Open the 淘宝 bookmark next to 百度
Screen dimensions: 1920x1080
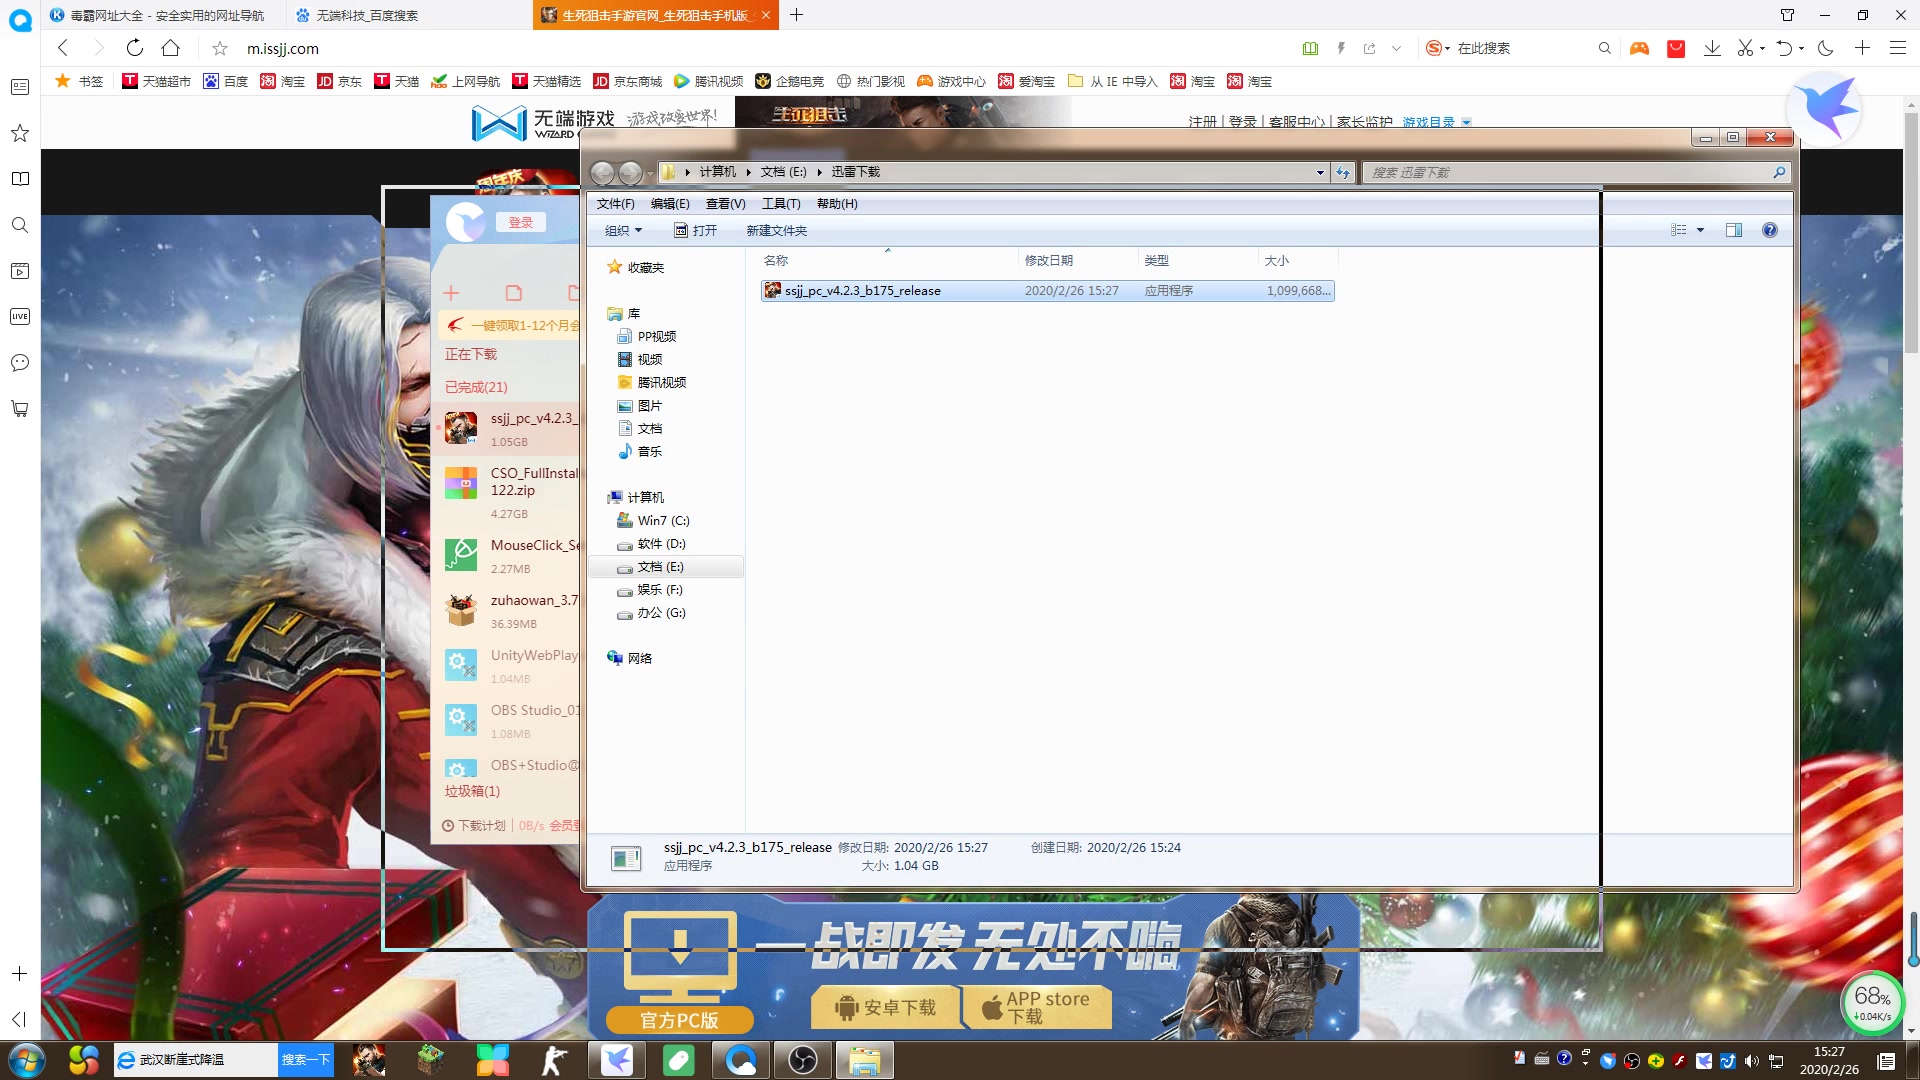click(x=283, y=81)
